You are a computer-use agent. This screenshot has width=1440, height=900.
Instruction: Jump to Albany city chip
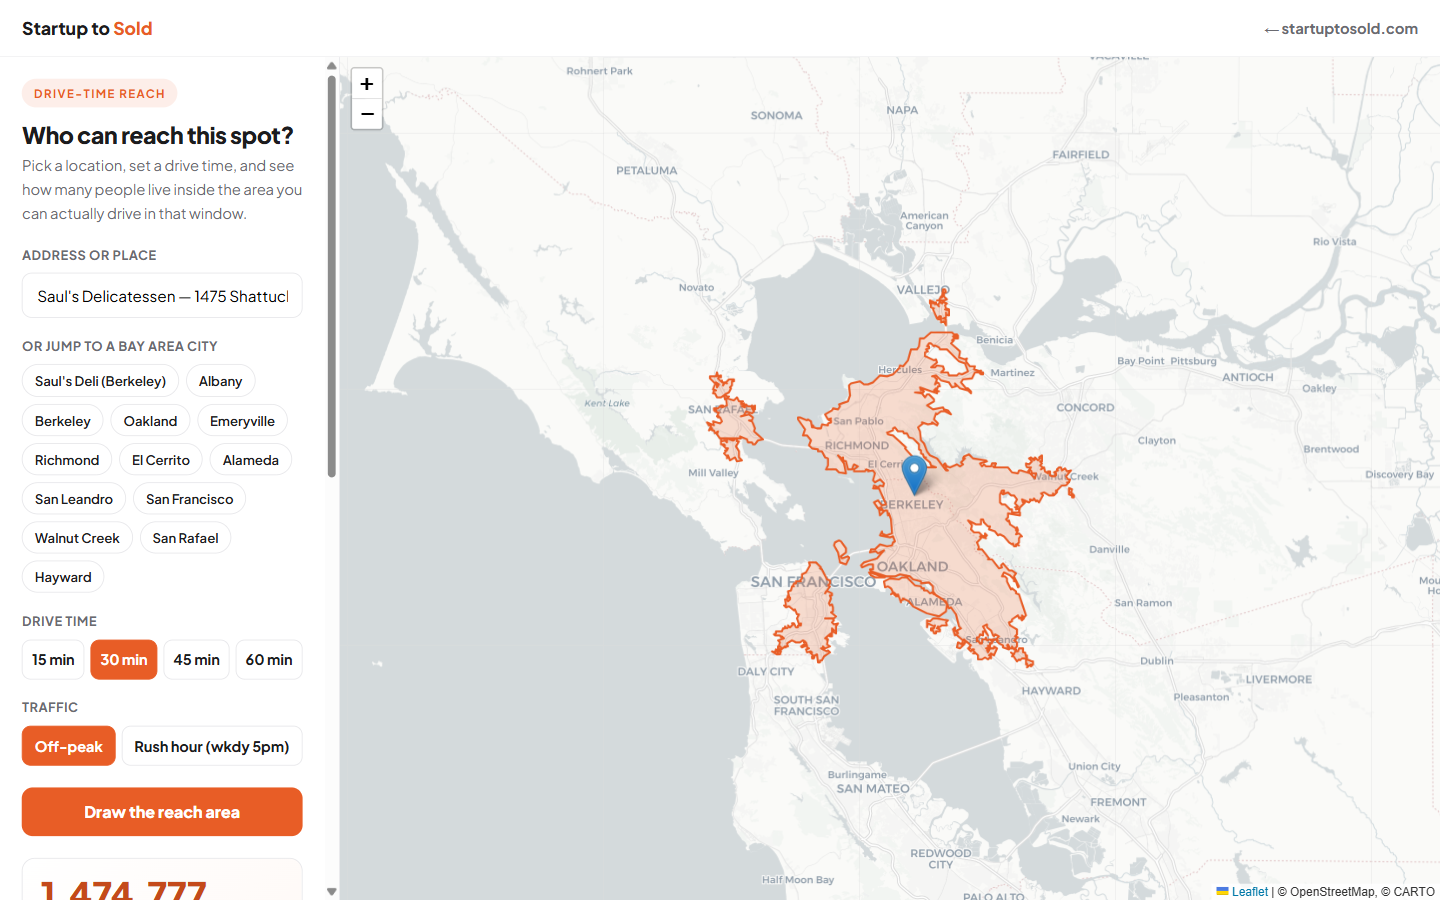coord(220,381)
